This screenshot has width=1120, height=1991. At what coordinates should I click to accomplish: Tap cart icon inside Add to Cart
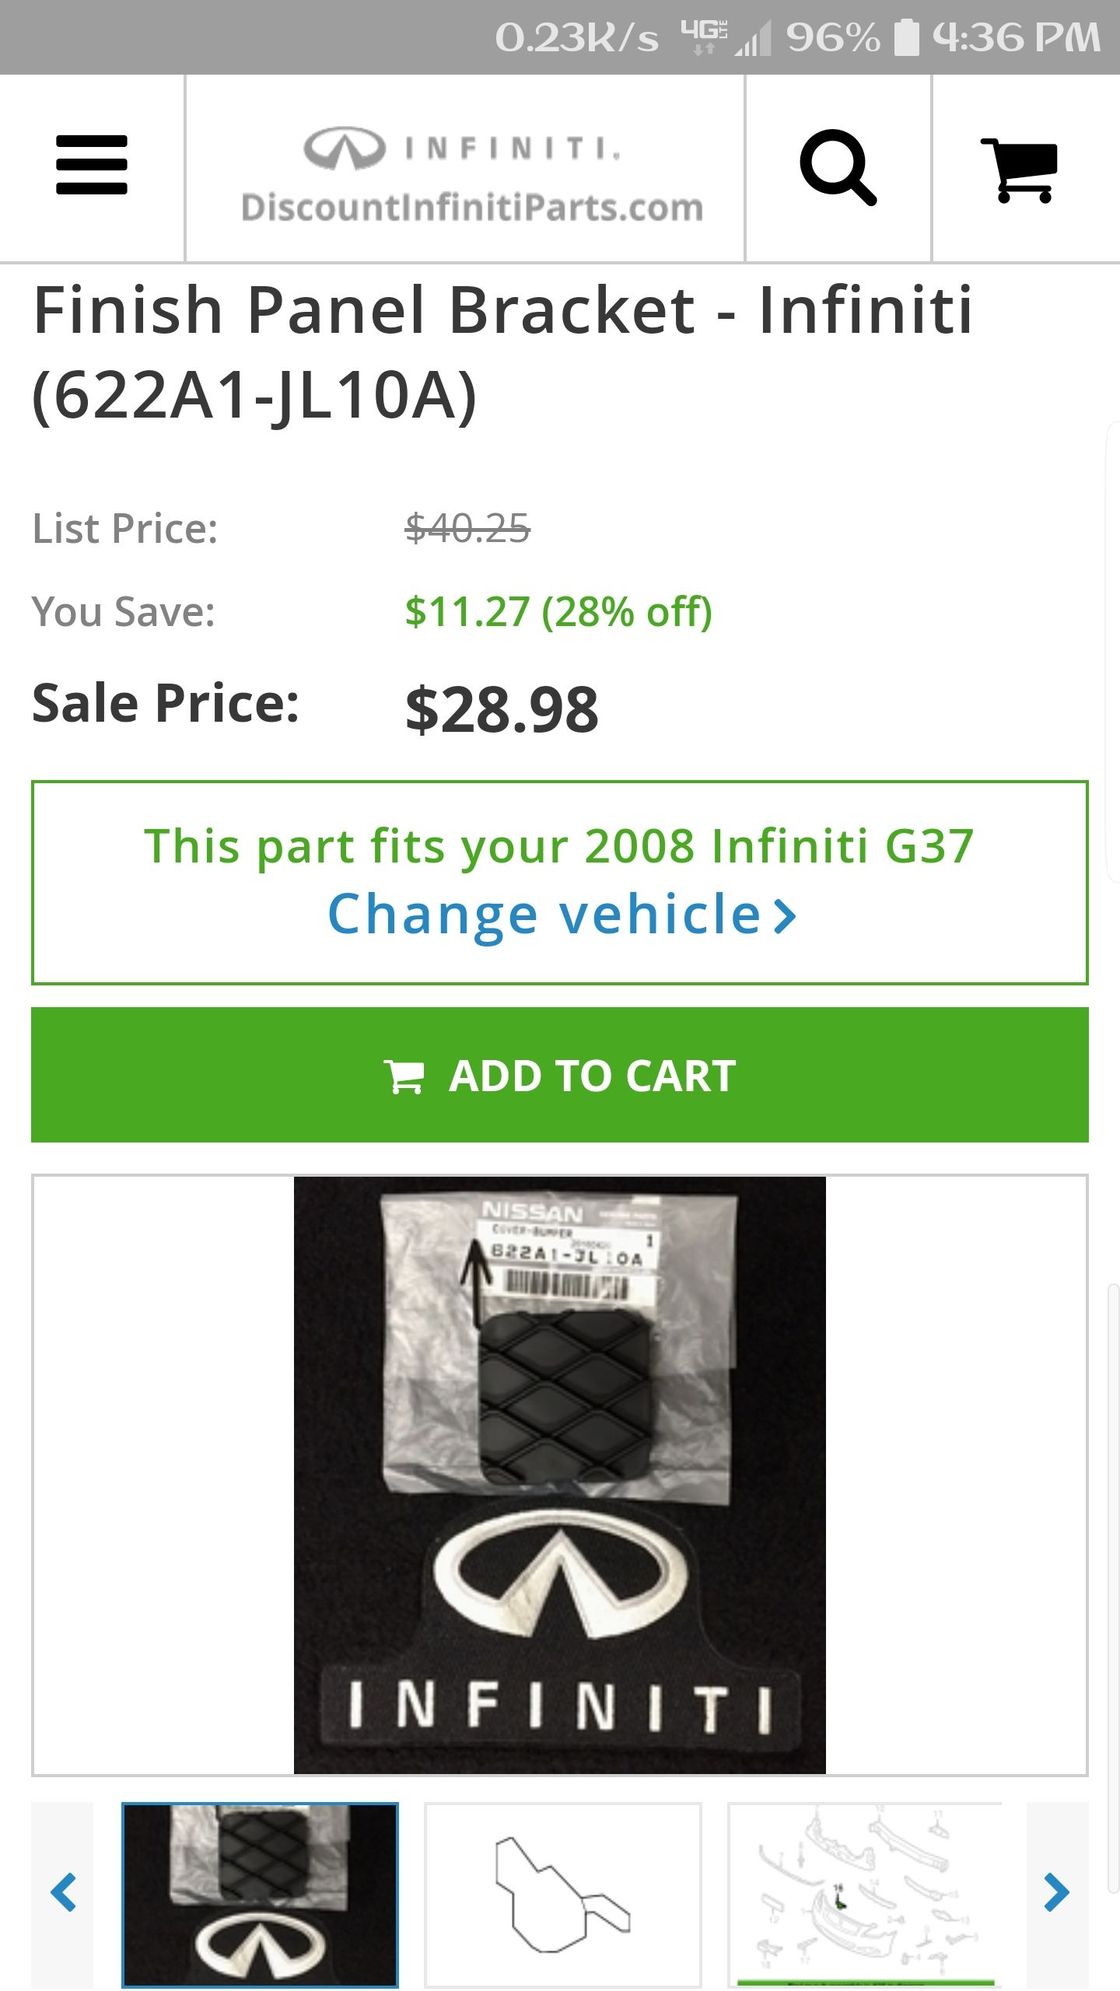(404, 1077)
